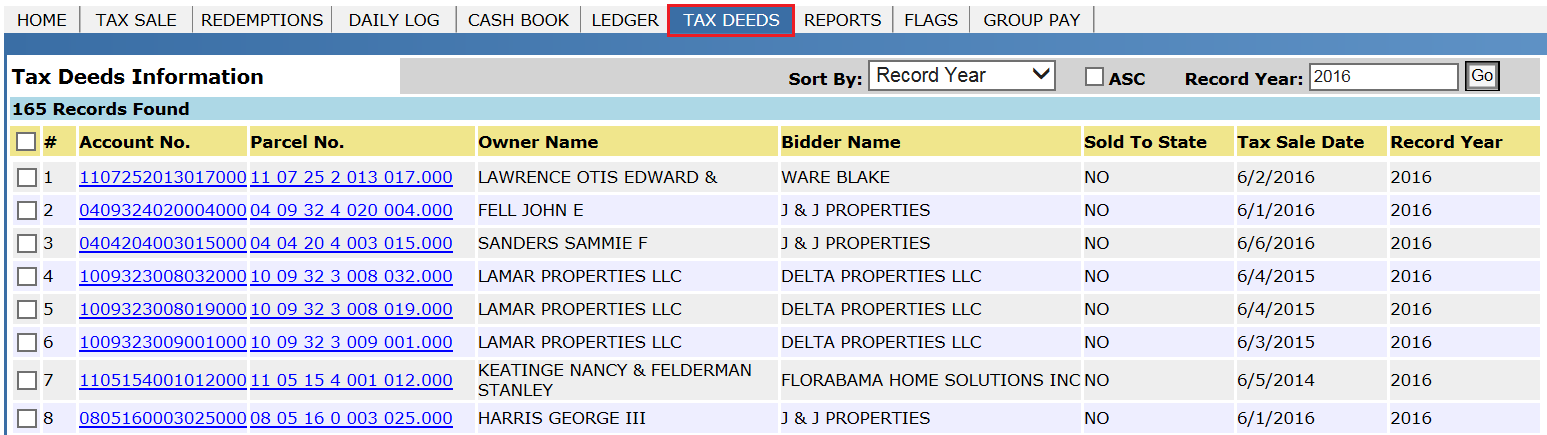Open the Reports tab
The width and height of the screenshot is (1547, 435).
(x=842, y=20)
